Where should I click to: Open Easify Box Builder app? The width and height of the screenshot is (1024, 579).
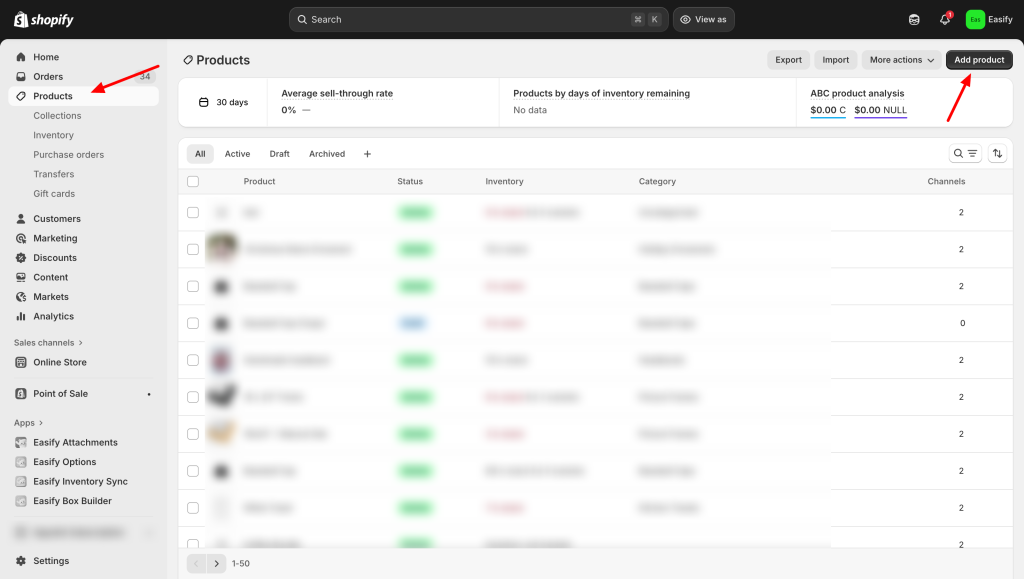tap(72, 501)
